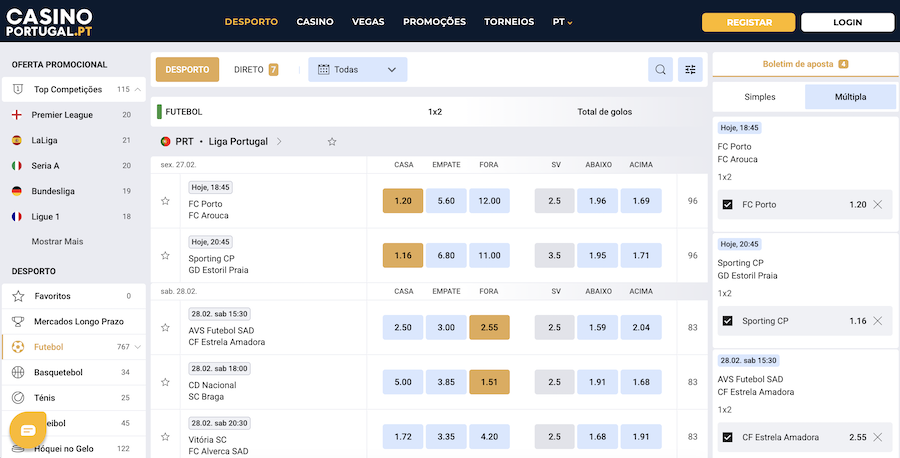Uncheck the CF Estrela Amadora bet slip checkbox
The width and height of the screenshot is (900, 458).
click(x=728, y=437)
